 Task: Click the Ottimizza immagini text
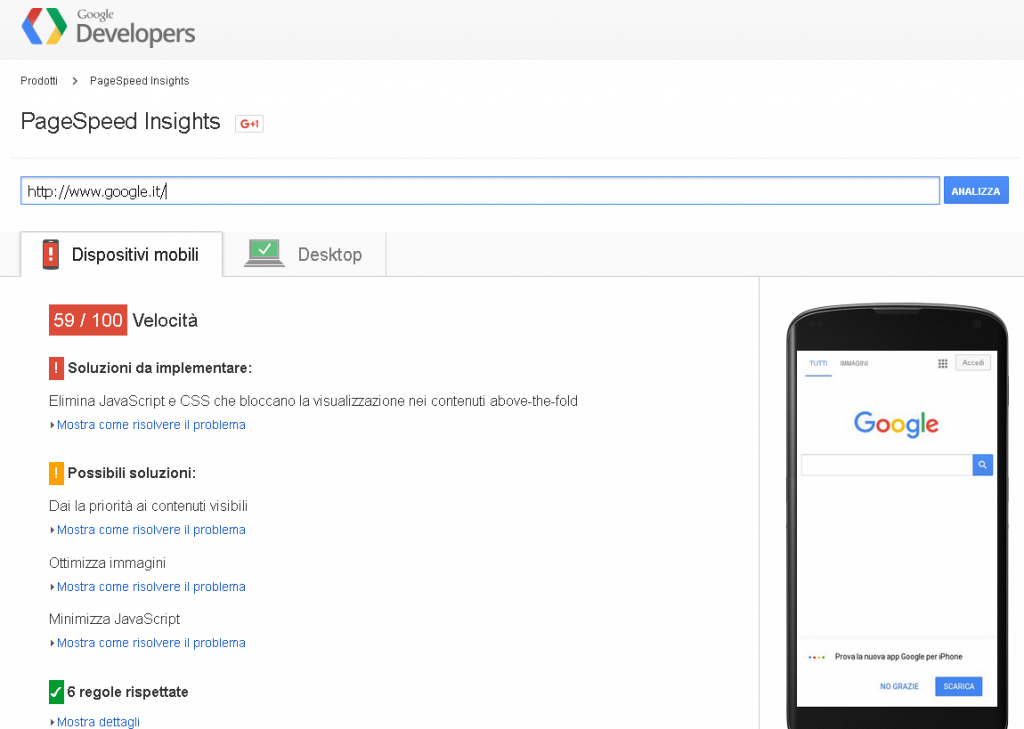[108, 563]
